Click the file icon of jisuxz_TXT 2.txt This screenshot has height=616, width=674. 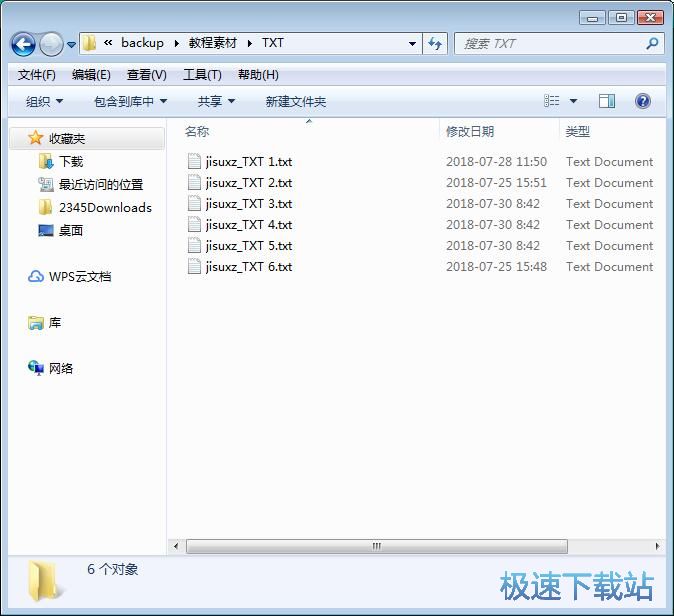point(194,183)
